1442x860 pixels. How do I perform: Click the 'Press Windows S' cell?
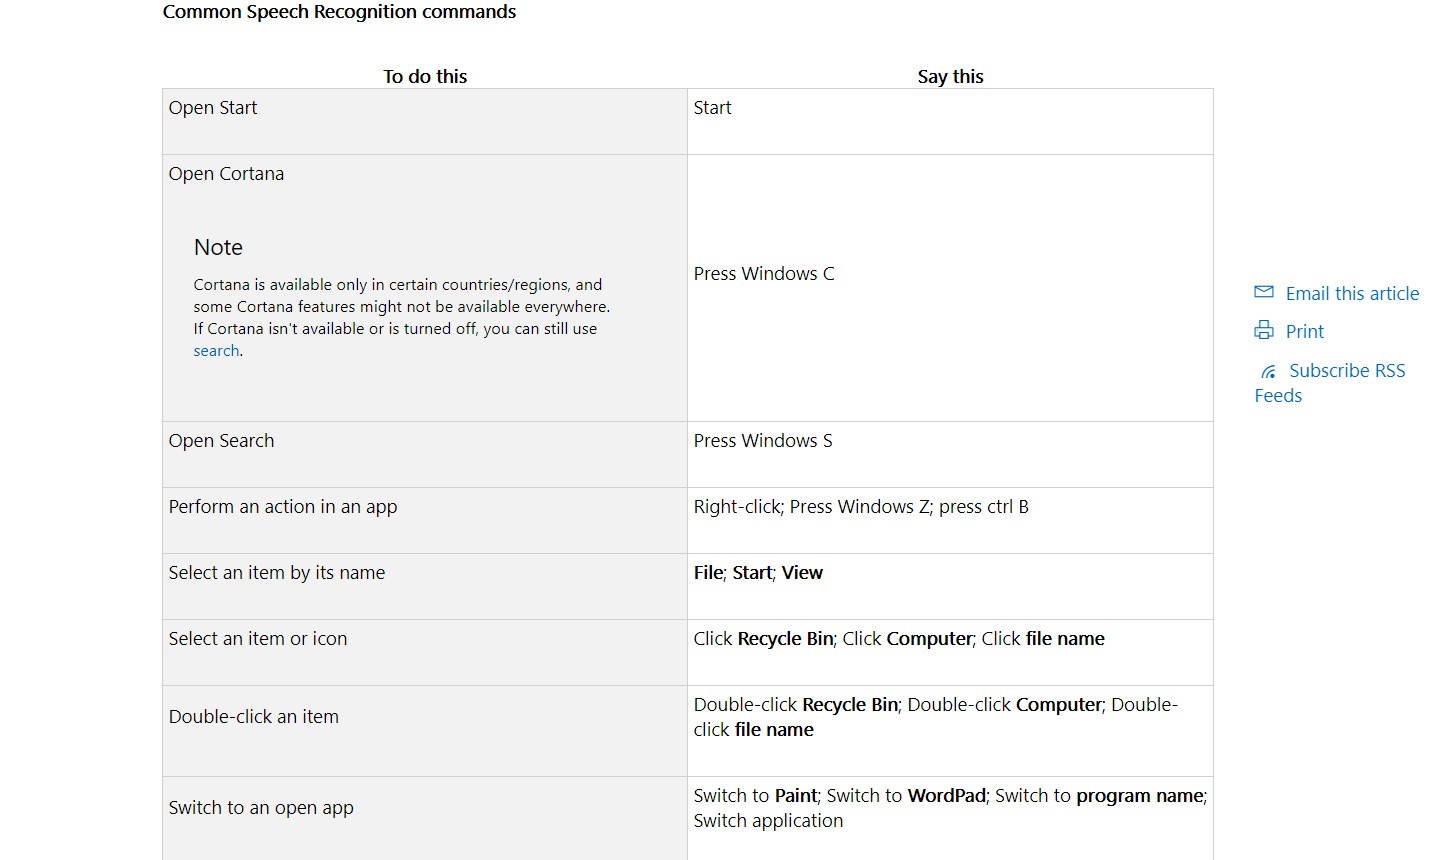point(950,454)
